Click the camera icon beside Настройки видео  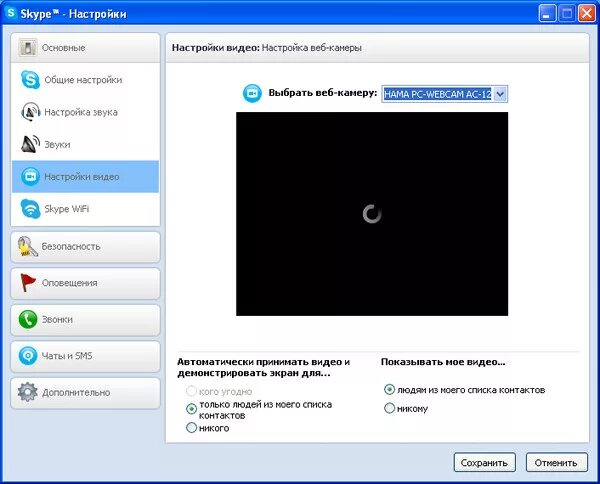click(x=30, y=177)
